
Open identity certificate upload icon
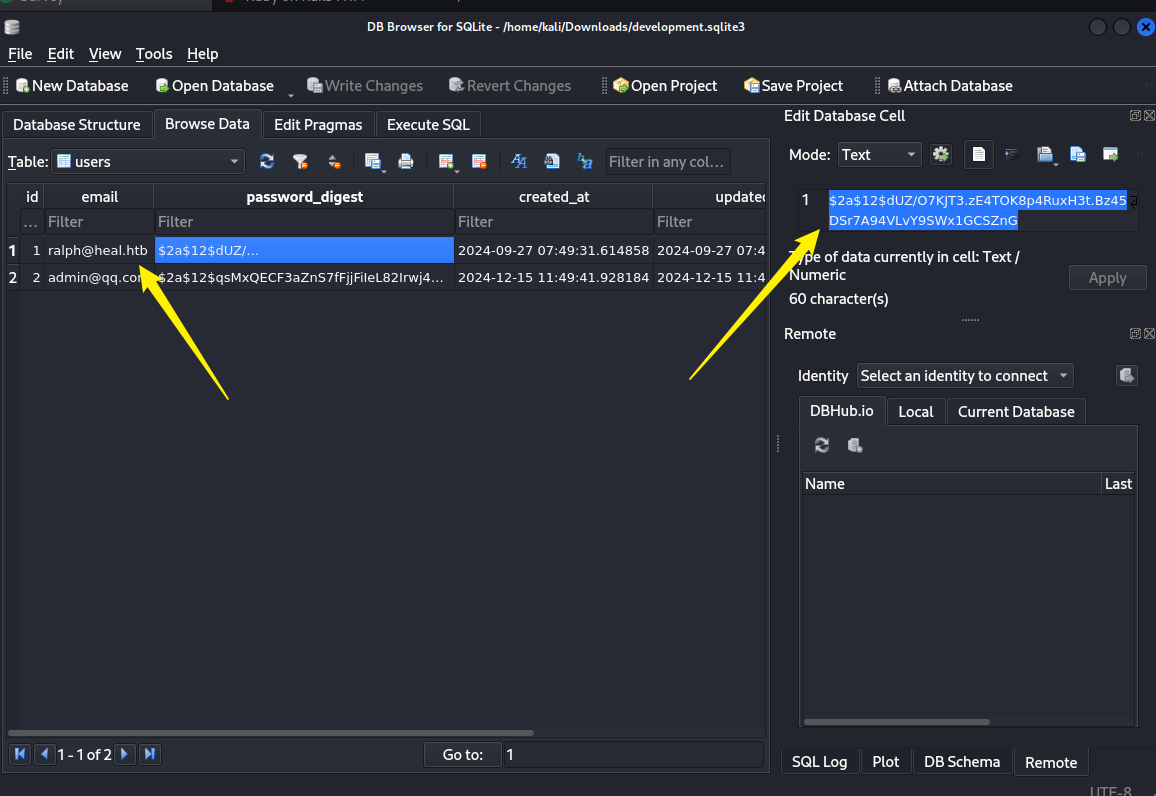pyautogui.click(x=1127, y=376)
